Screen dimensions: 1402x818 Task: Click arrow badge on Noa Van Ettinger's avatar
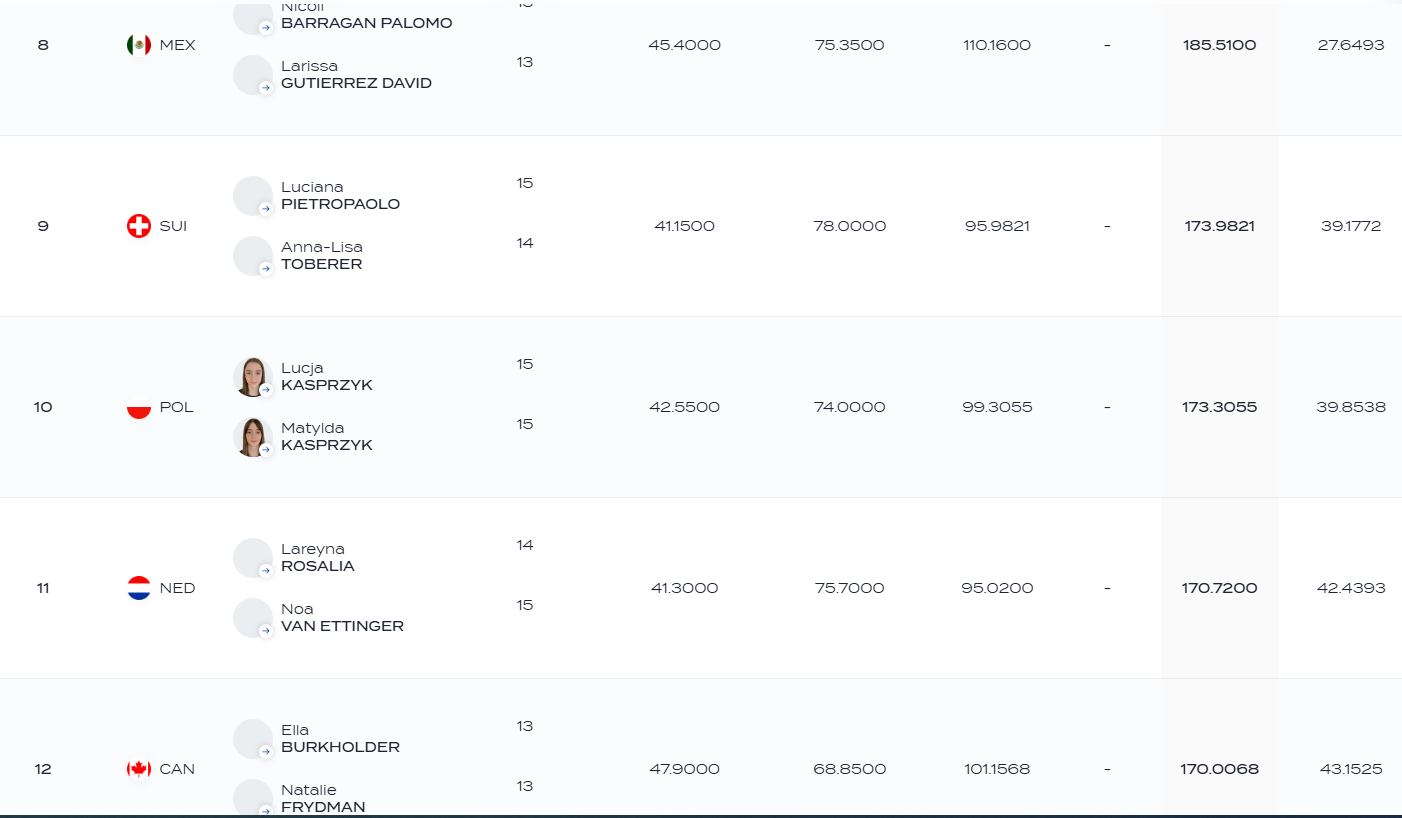[266, 631]
